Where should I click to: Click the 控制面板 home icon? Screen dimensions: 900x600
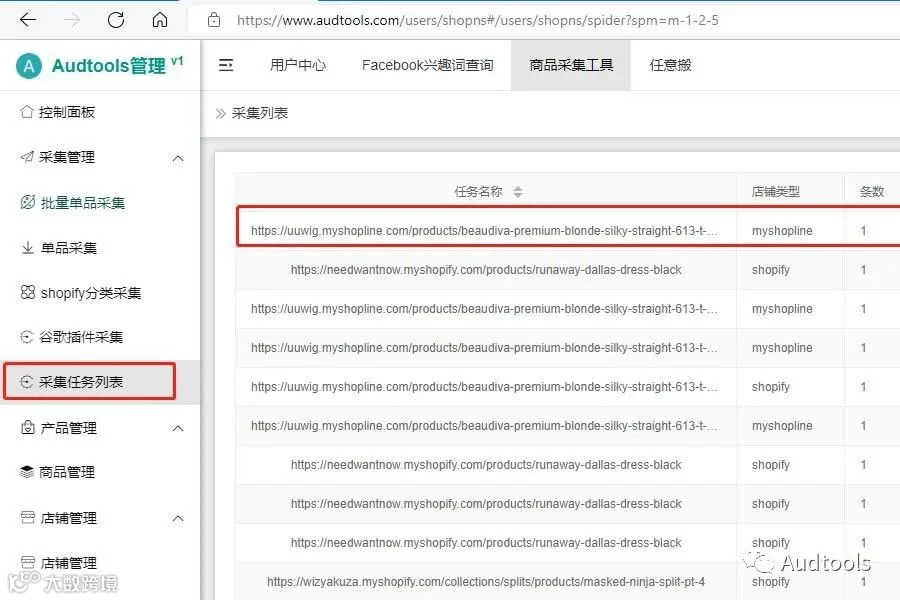pyautogui.click(x=26, y=111)
